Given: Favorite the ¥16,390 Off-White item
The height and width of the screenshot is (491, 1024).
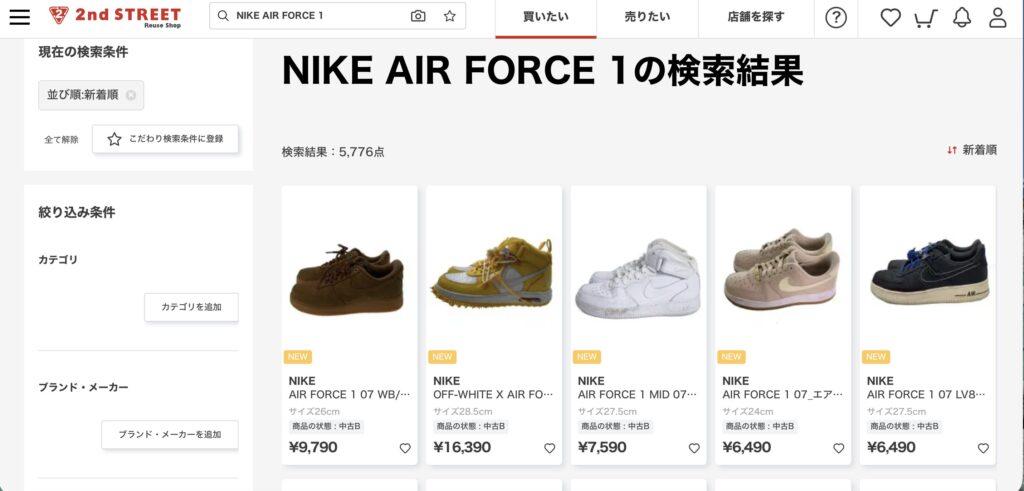Looking at the screenshot, I should click(549, 448).
